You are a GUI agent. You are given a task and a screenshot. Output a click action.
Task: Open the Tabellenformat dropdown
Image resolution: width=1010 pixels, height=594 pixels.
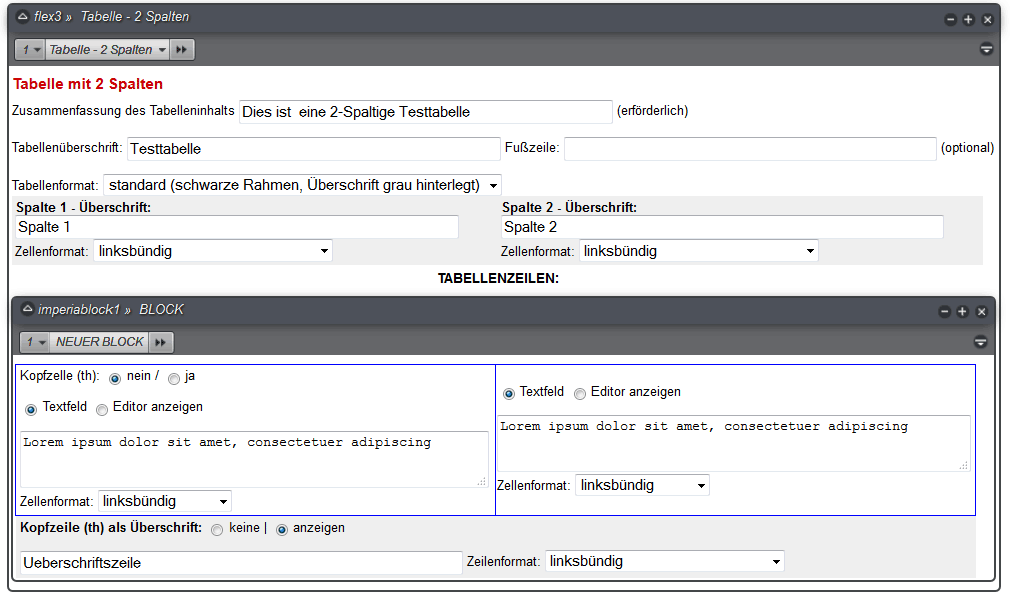tap(302, 186)
